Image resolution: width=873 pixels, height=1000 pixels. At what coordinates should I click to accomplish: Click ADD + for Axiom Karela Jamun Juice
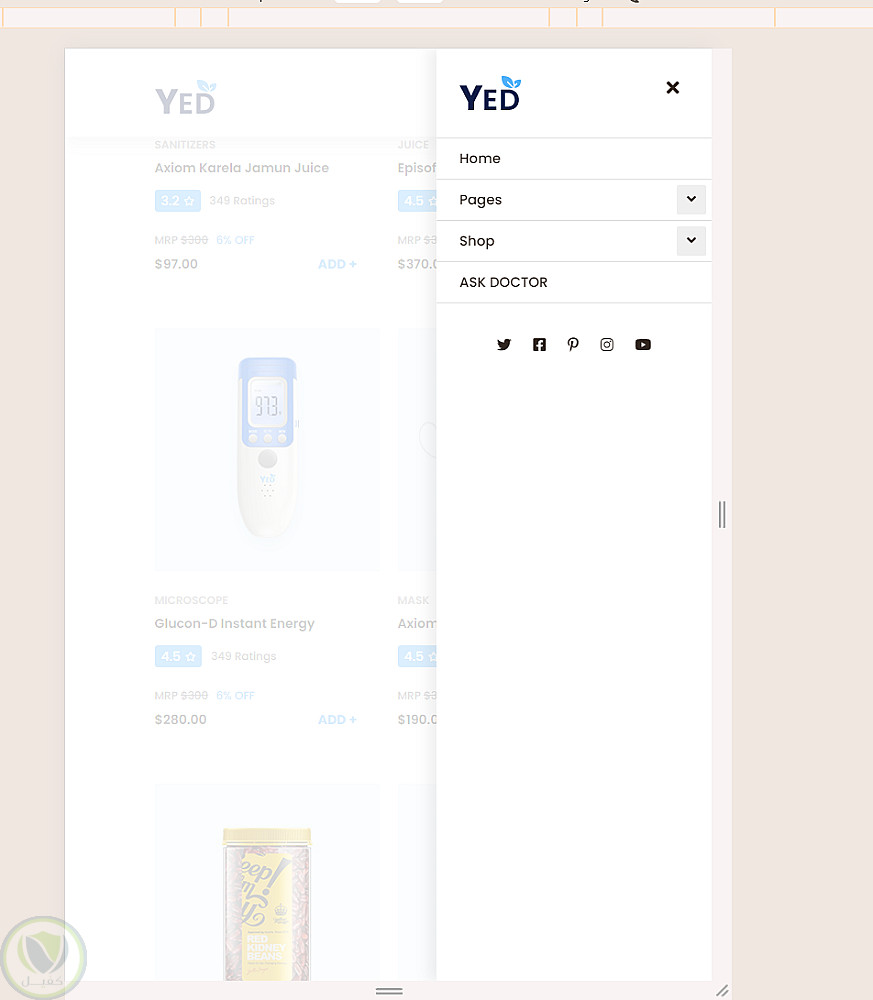(337, 264)
